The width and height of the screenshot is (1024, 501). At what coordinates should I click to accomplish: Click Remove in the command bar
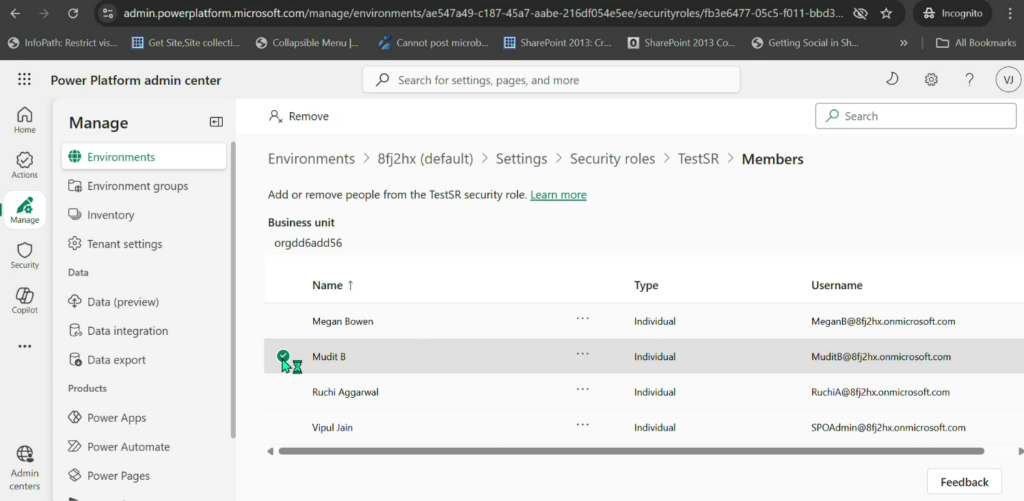(x=299, y=116)
